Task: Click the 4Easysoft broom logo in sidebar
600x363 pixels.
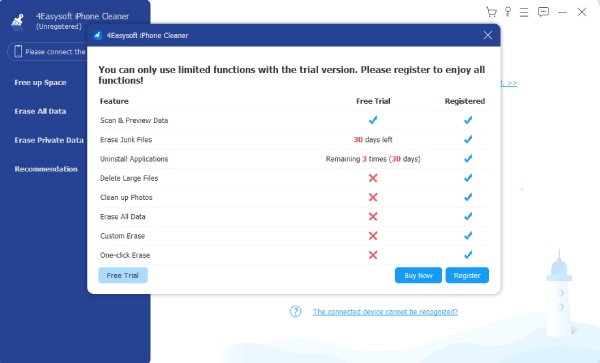Action: pos(17,21)
